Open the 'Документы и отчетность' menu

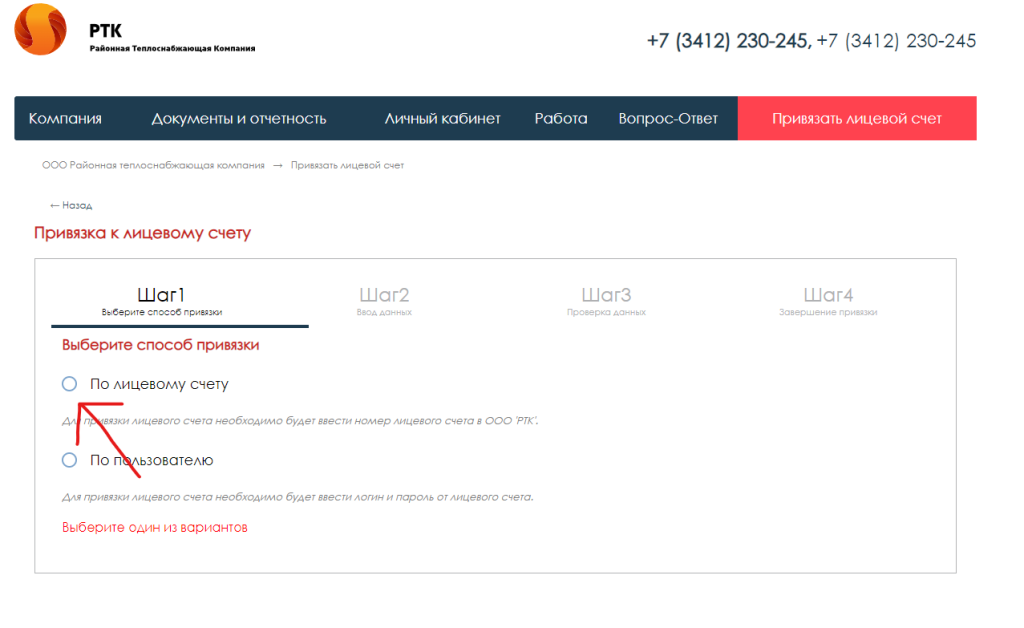(239, 119)
